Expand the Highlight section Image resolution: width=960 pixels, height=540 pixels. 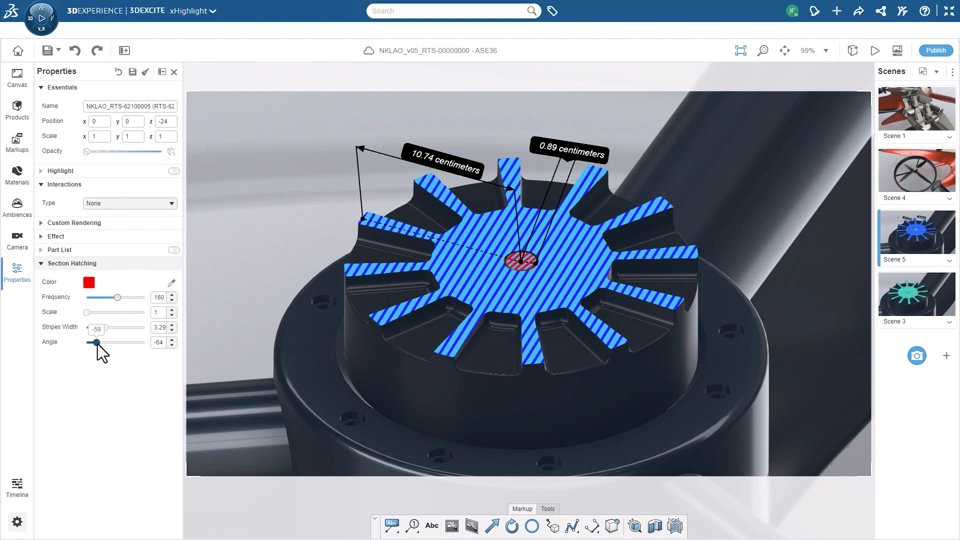(x=41, y=171)
